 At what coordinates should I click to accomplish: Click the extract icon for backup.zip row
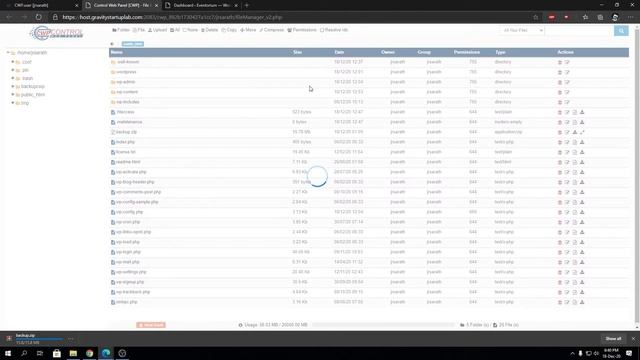[x=582, y=132]
